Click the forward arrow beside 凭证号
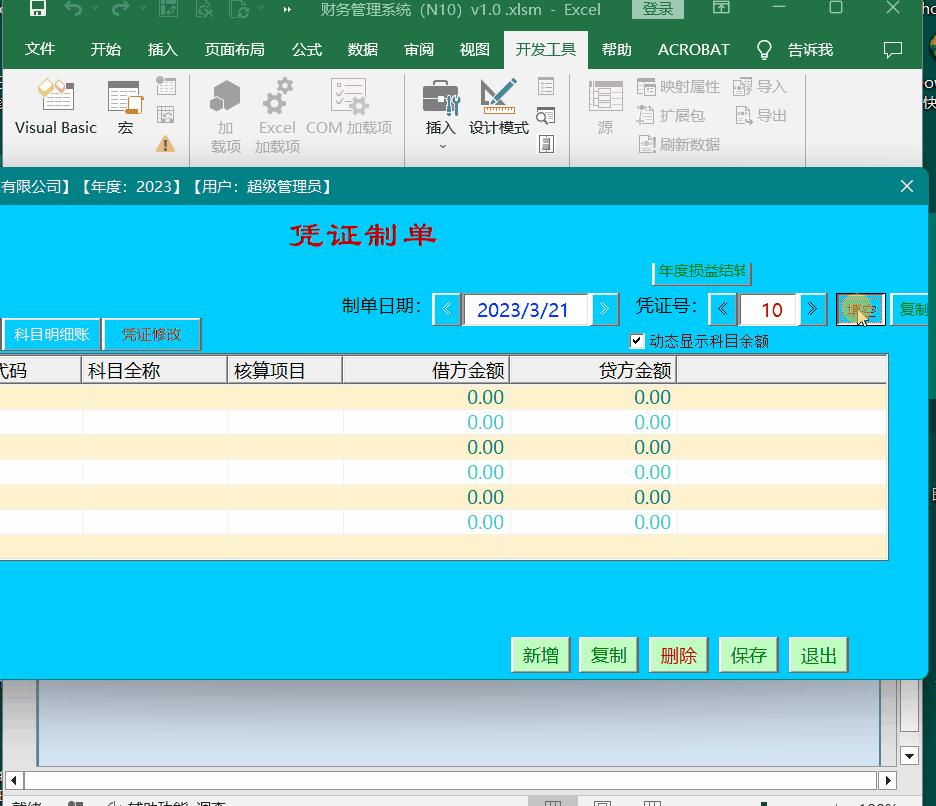The width and height of the screenshot is (936, 806). (x=812, y=310)
